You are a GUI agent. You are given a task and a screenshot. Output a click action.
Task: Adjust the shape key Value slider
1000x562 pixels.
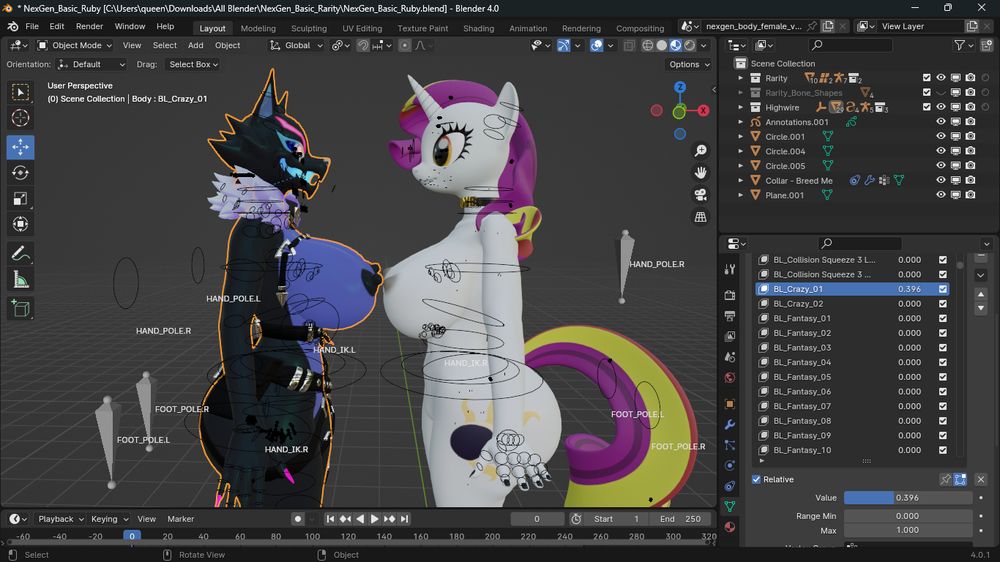tap(908, 498)
